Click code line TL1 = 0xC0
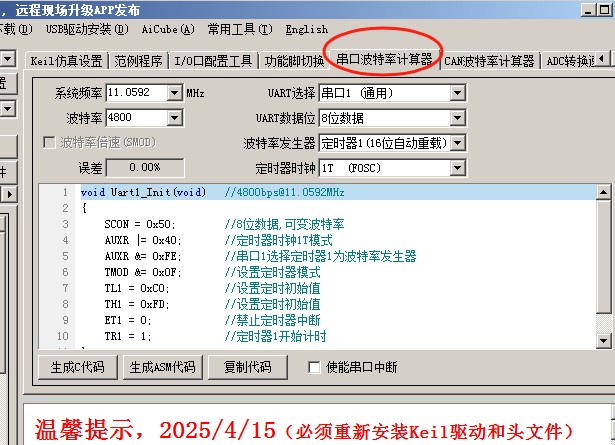 [x=137, y=288]
